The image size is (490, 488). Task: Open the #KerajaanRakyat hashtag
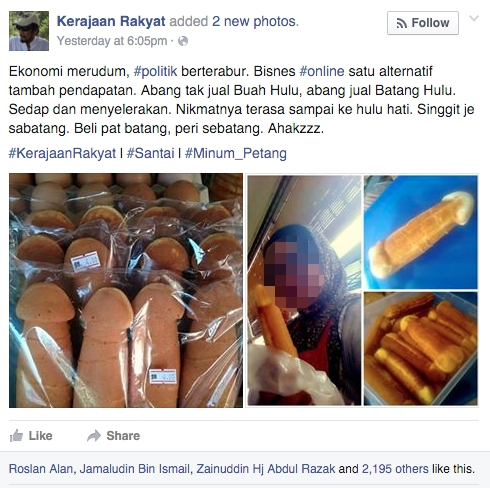(62, 153)
